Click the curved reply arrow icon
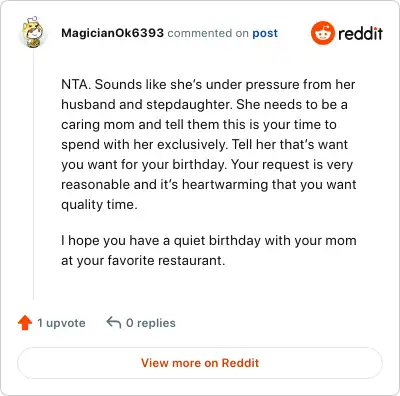The width and height of the screenshot is (400, 396). (114, 322)
